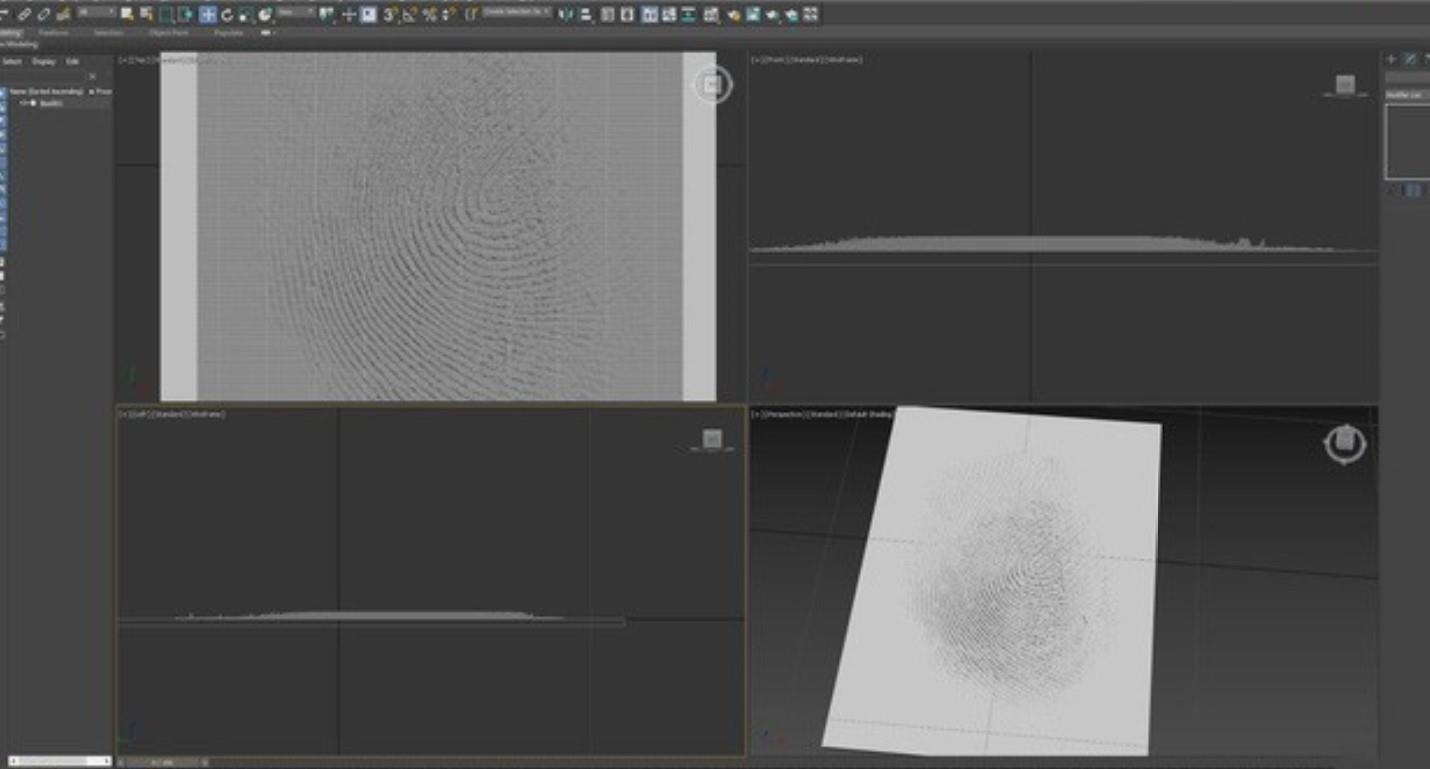Toggle the 3D Snaps button

coord(390,14)
